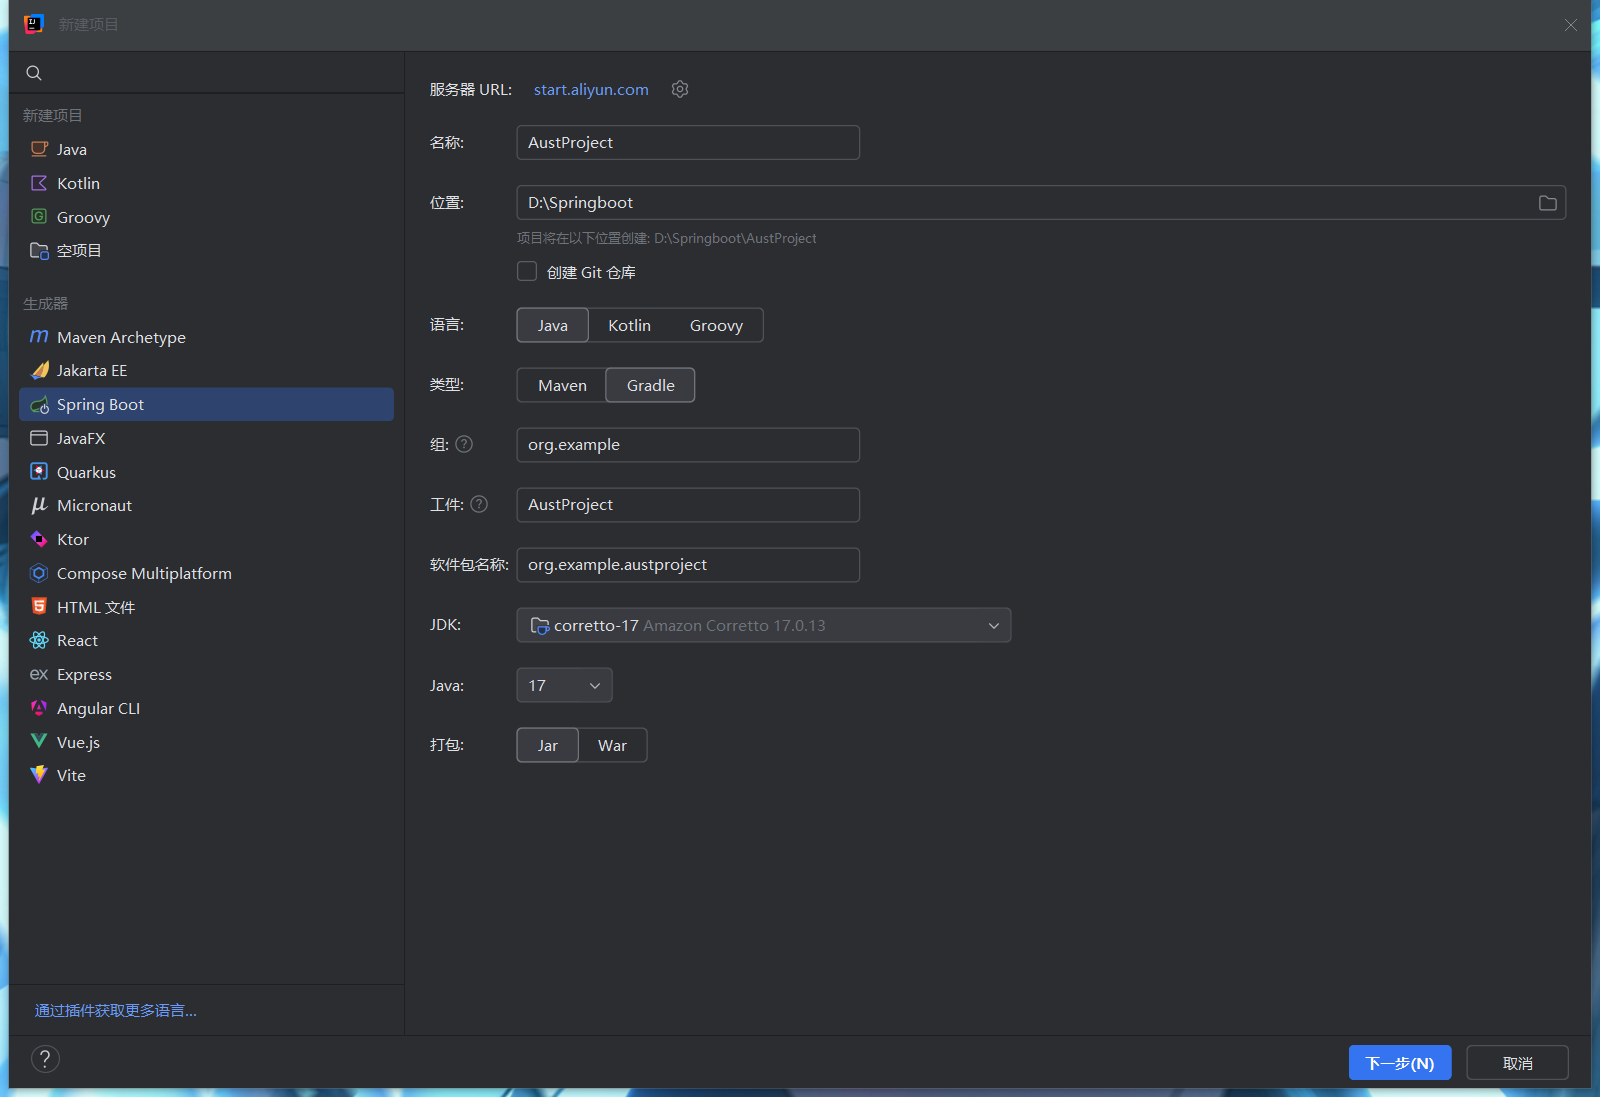The width and height of the screenshot is (1600, 1097).
Task: Click the Angular CLI icon
Action: (39, 708)
